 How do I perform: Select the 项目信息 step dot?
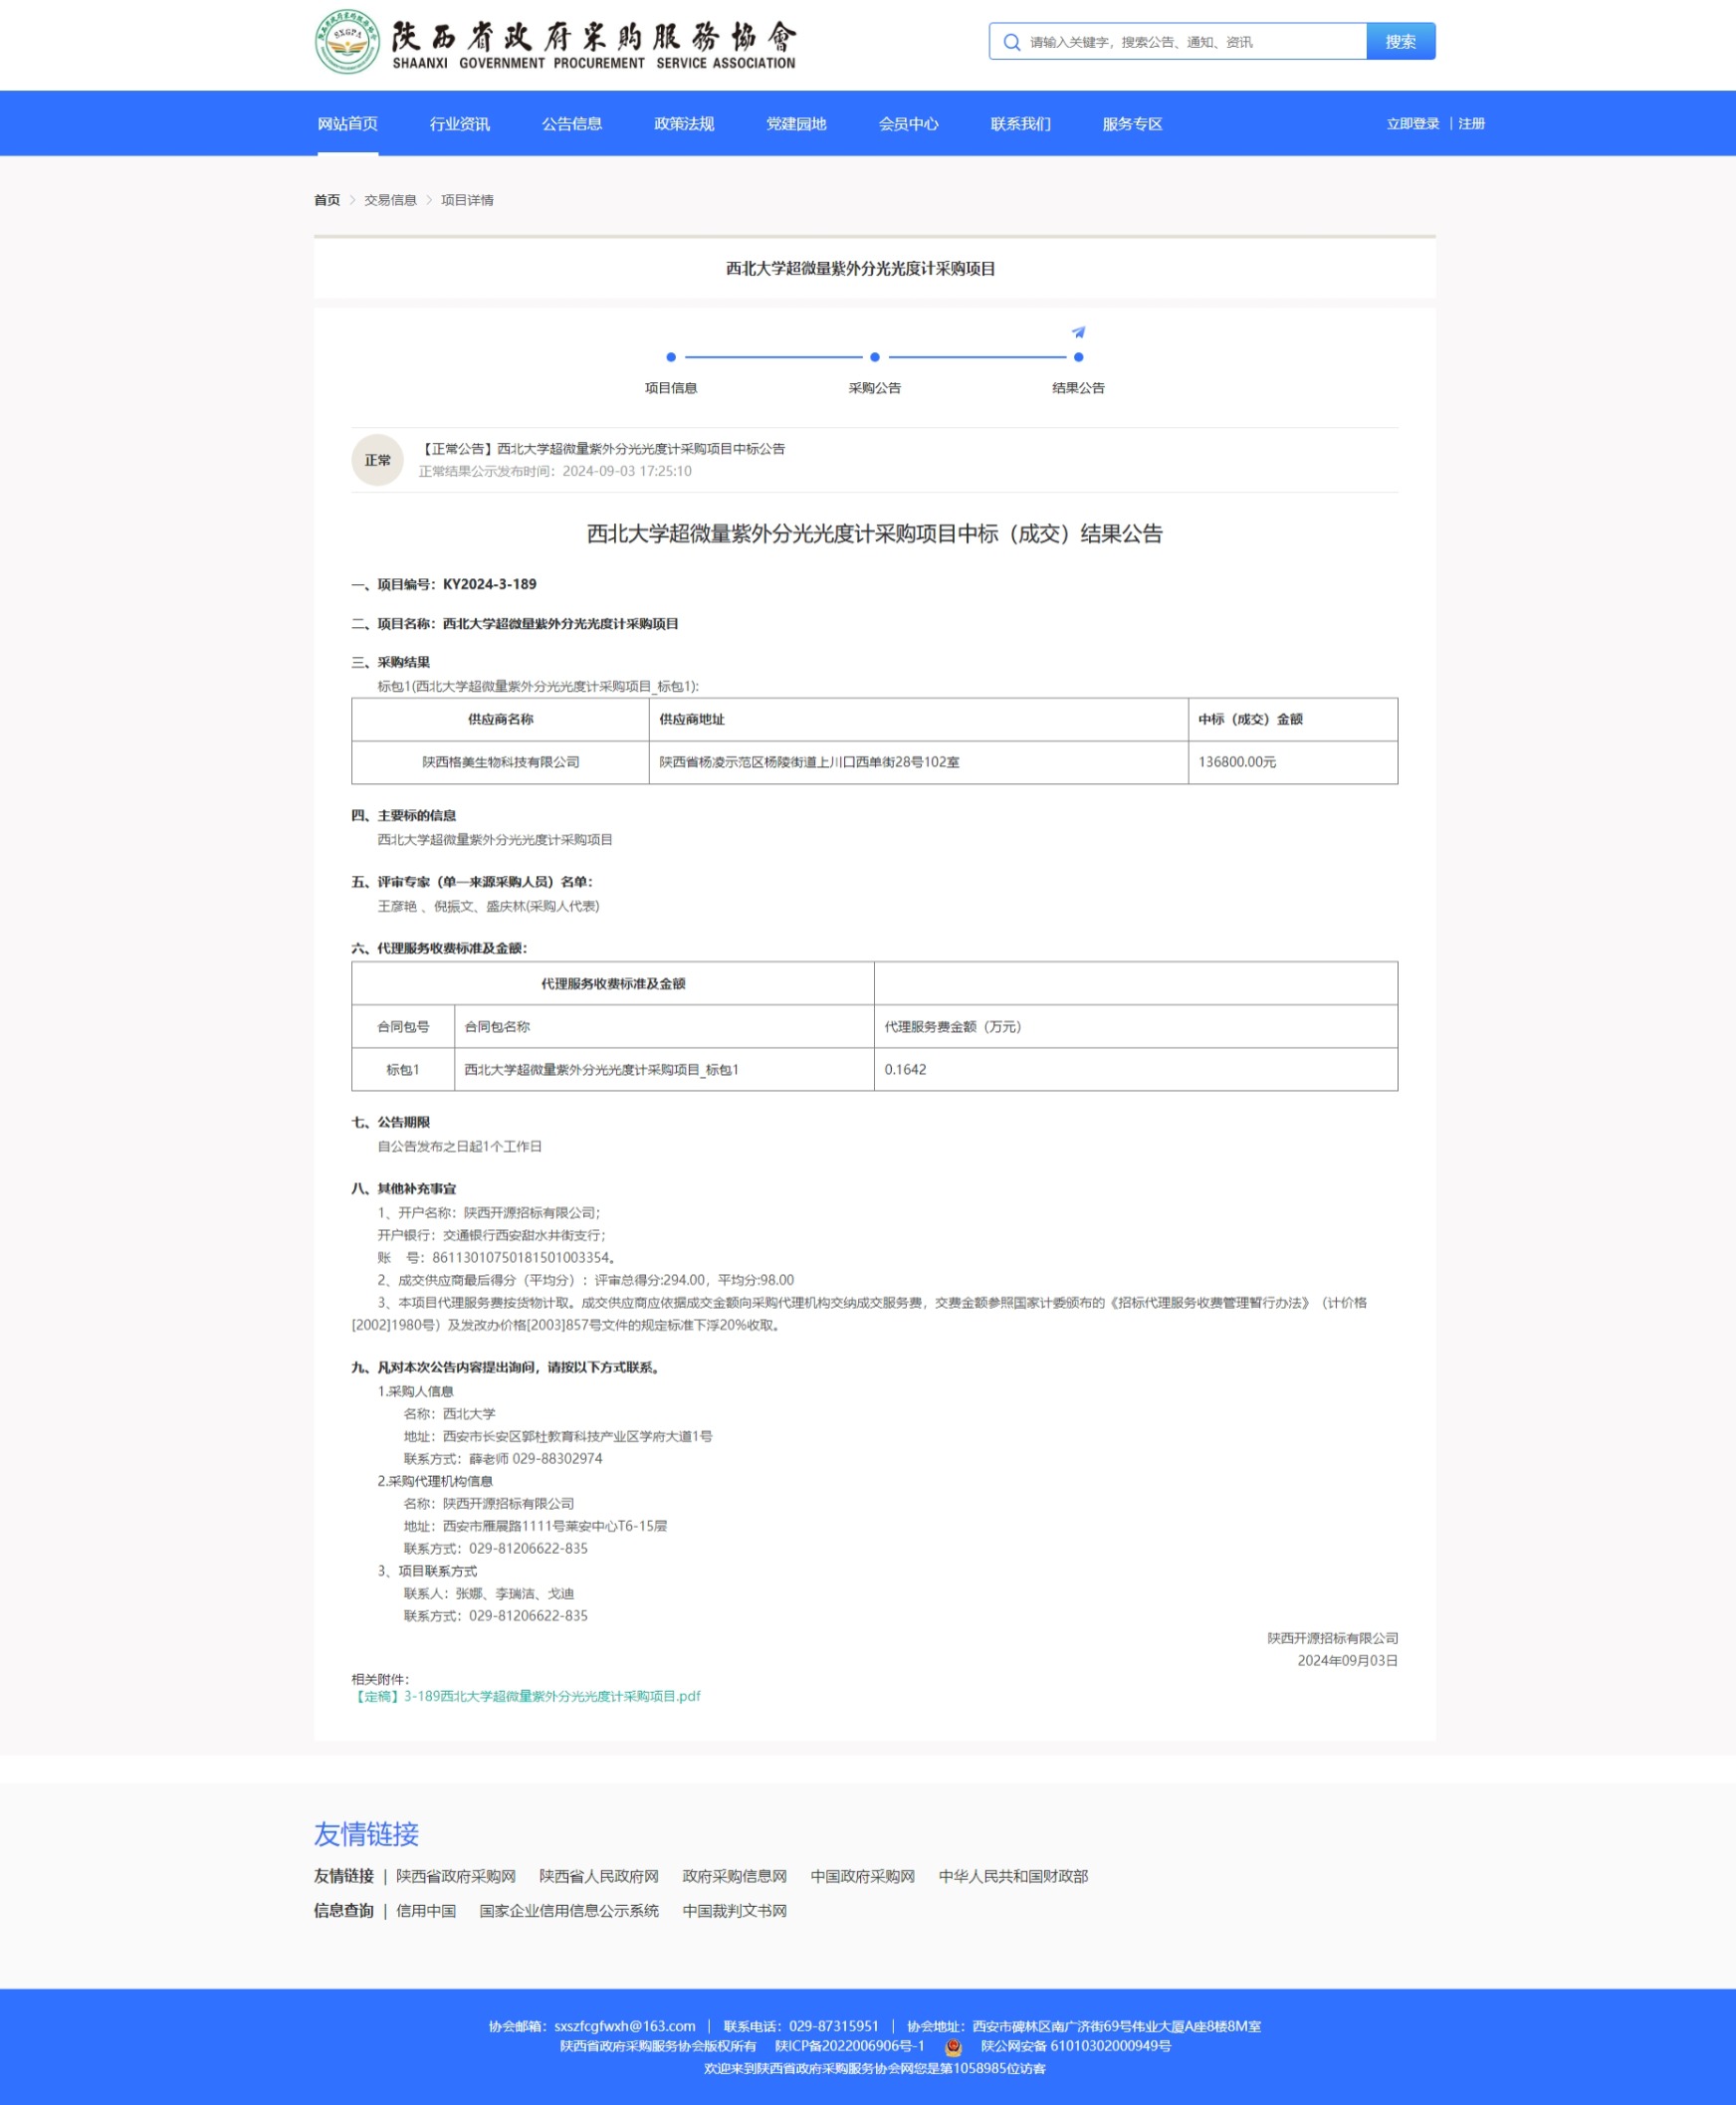point(671,357)
